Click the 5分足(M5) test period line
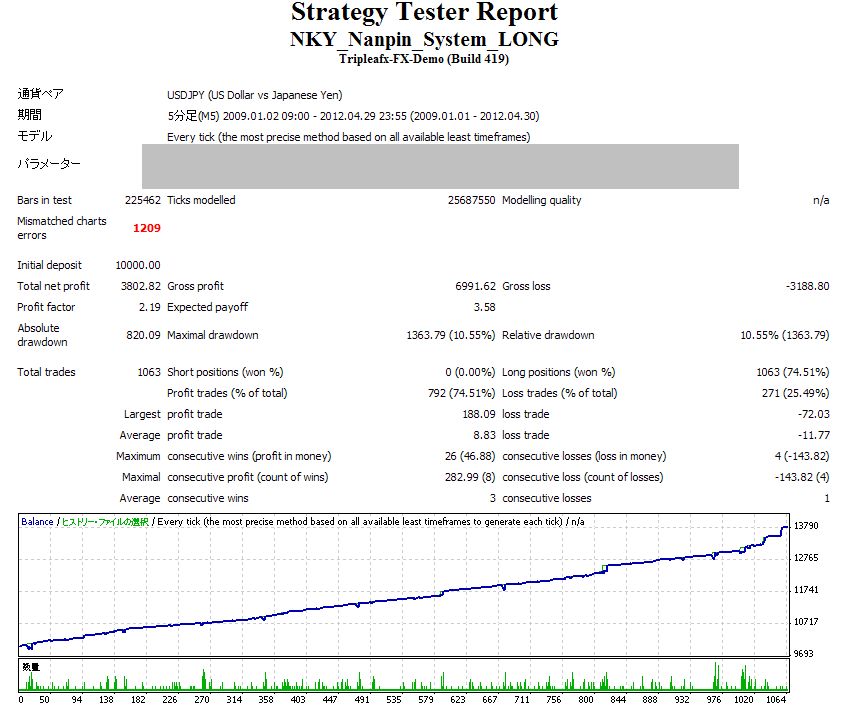Viewport: 847px width, 709px height. (353, 116)
